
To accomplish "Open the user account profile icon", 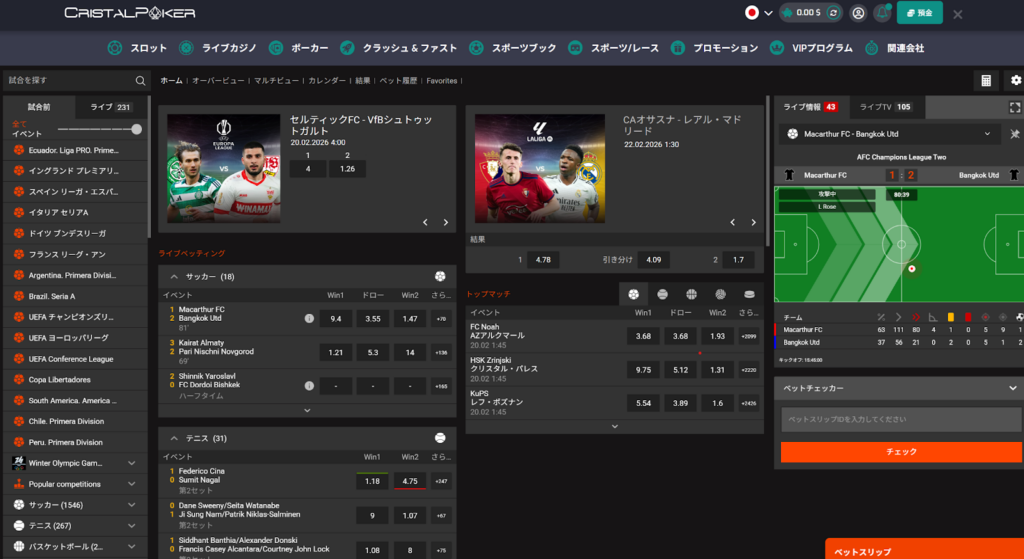I will (x=858, y=12).
